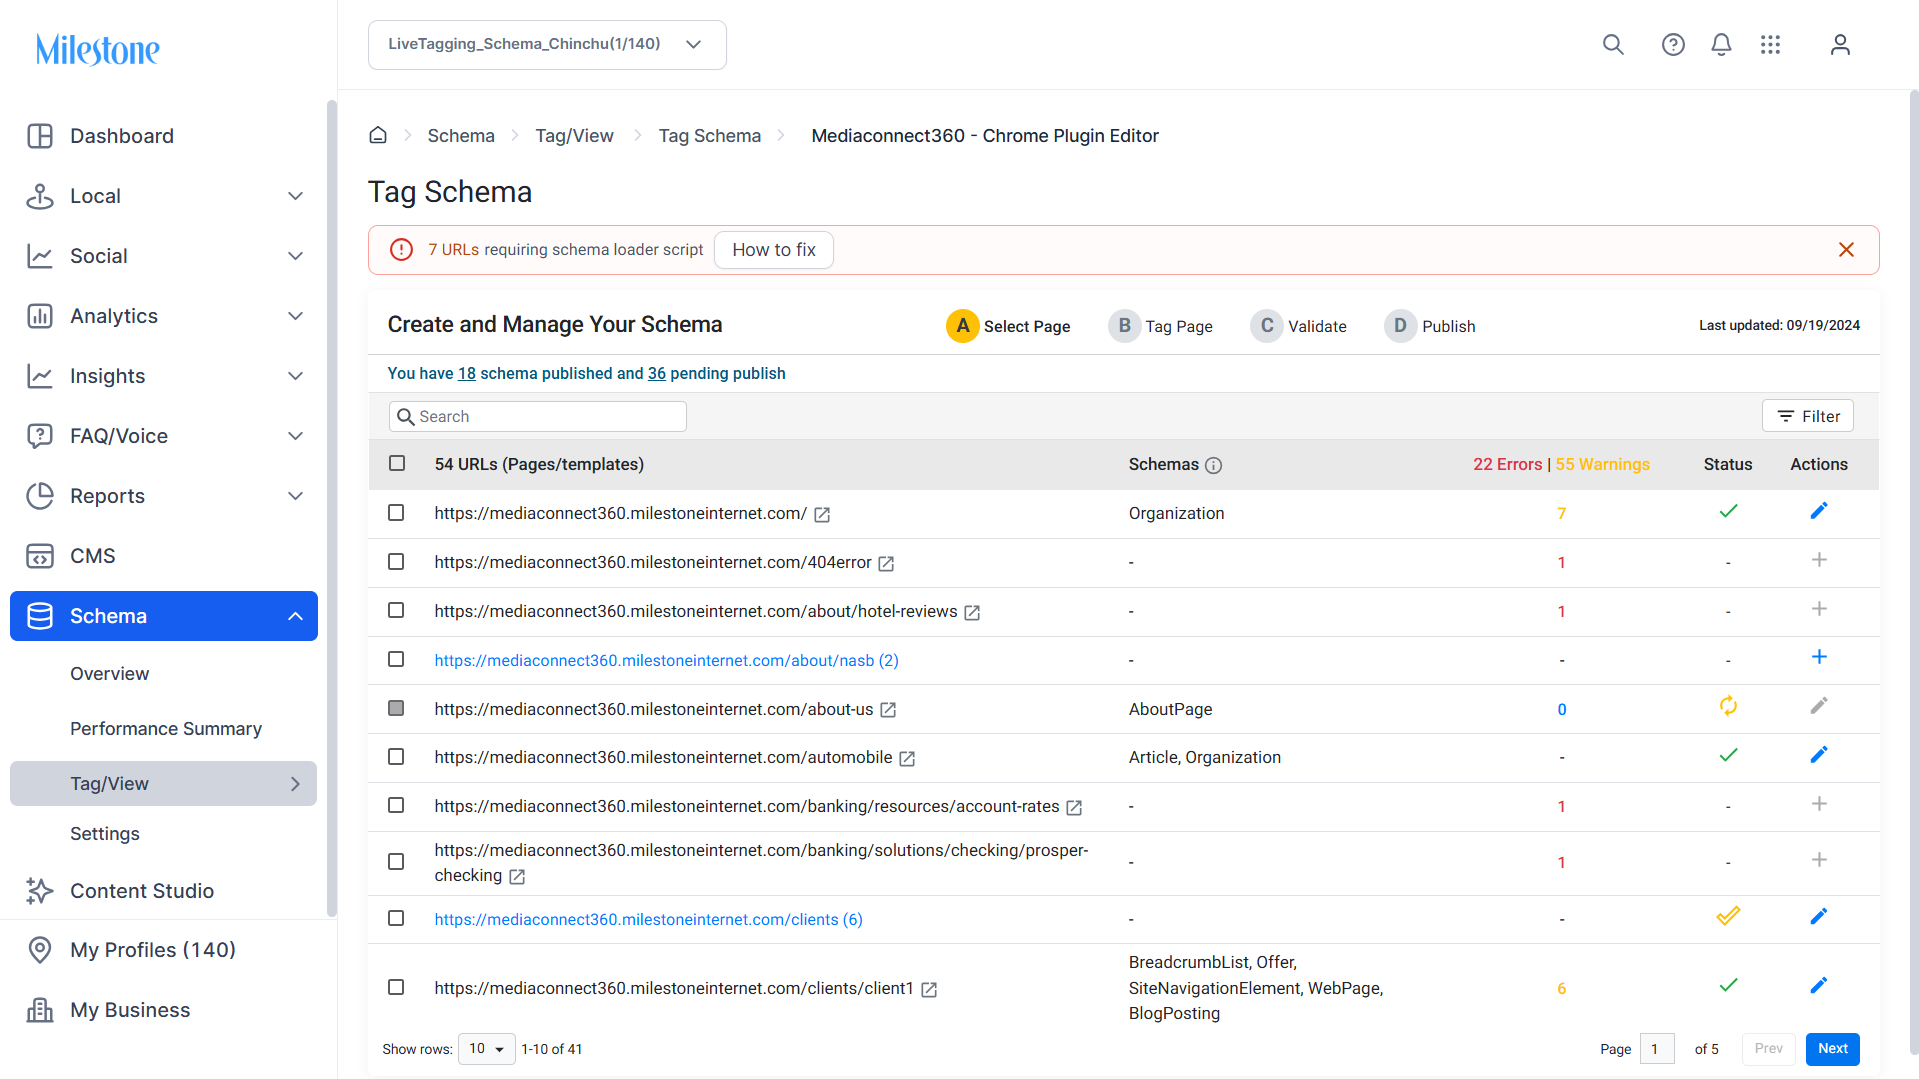Tick checkbox for the account-rates row
The image size is (1919, 1079).
396,806
